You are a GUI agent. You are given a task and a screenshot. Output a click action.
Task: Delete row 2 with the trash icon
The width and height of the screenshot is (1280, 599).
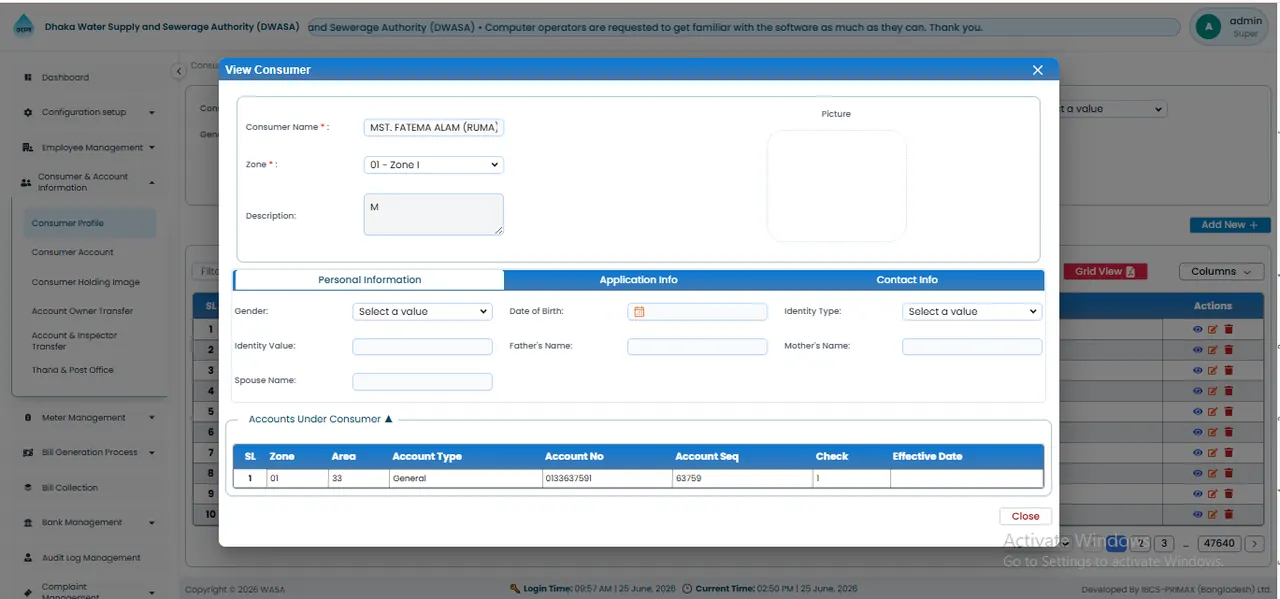point(1229,350)
